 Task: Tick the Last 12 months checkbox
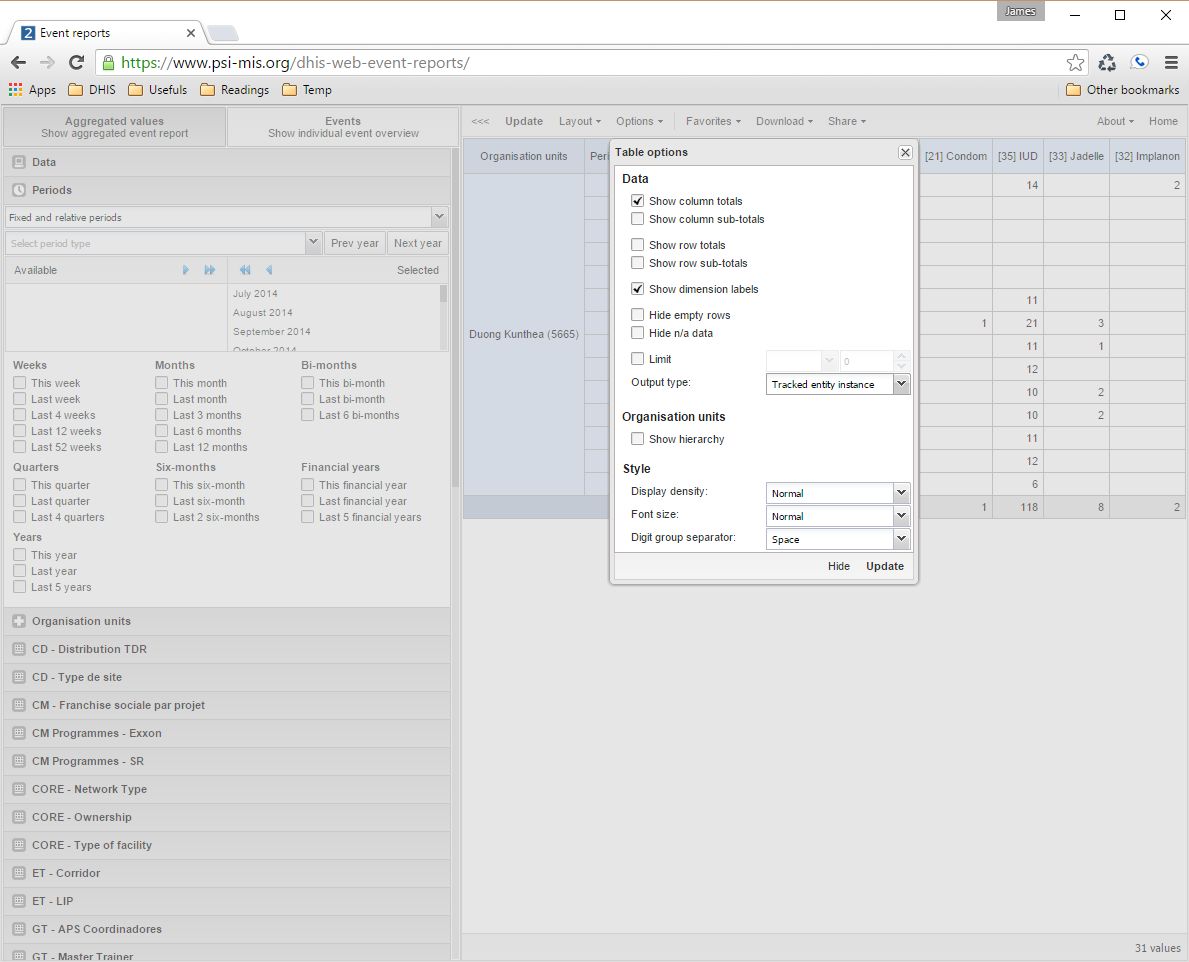(161, 447)
